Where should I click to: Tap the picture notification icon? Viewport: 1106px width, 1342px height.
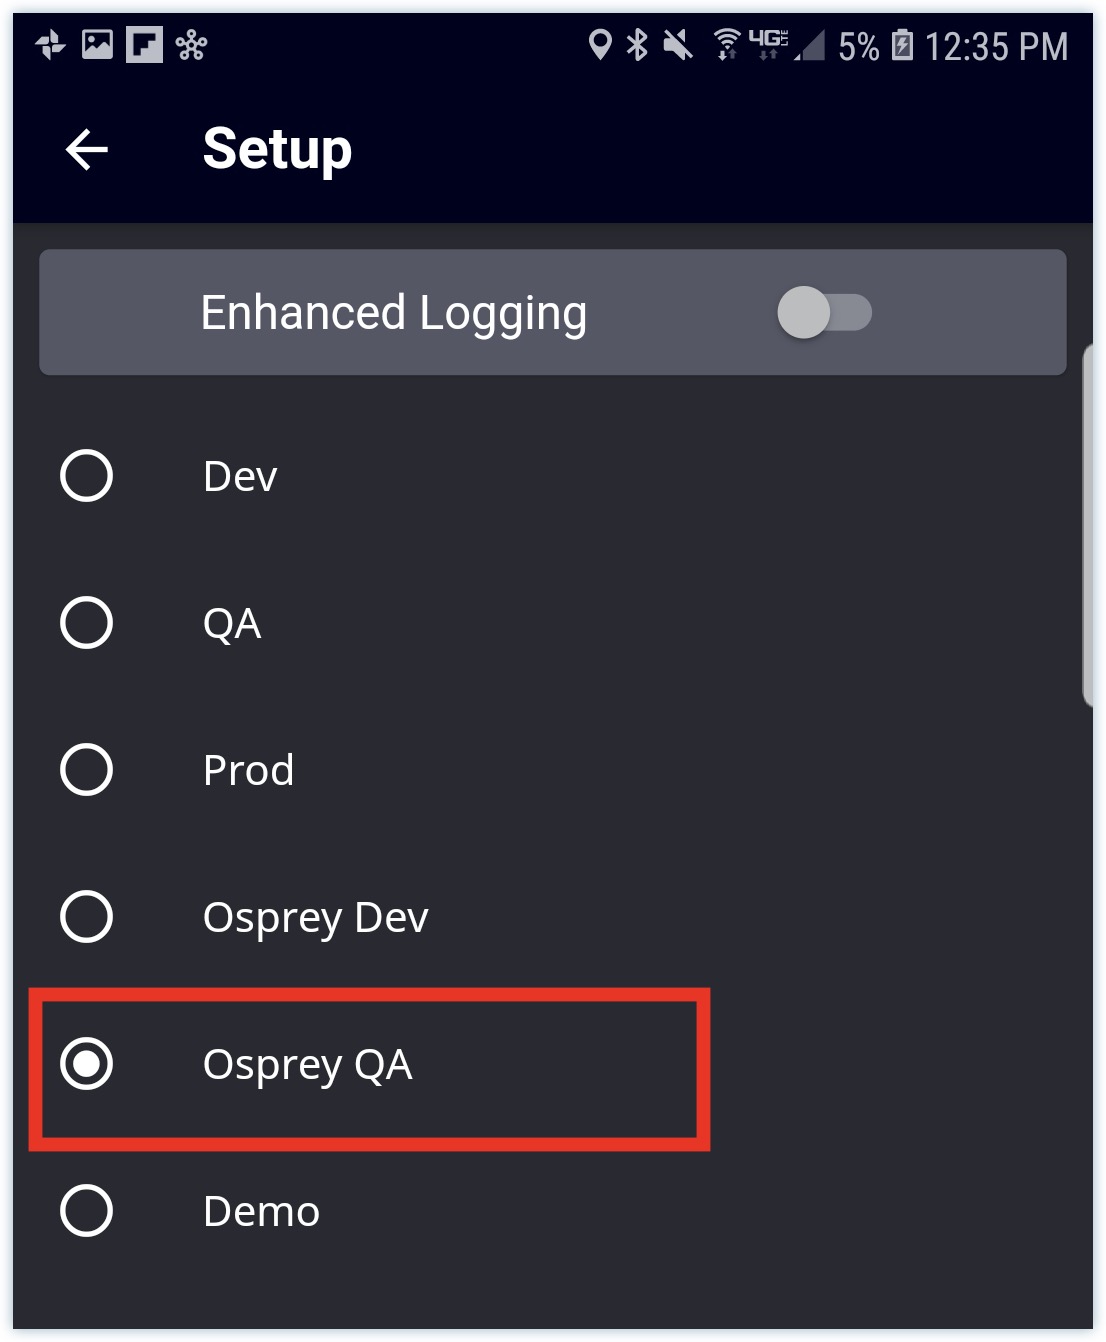97,45
